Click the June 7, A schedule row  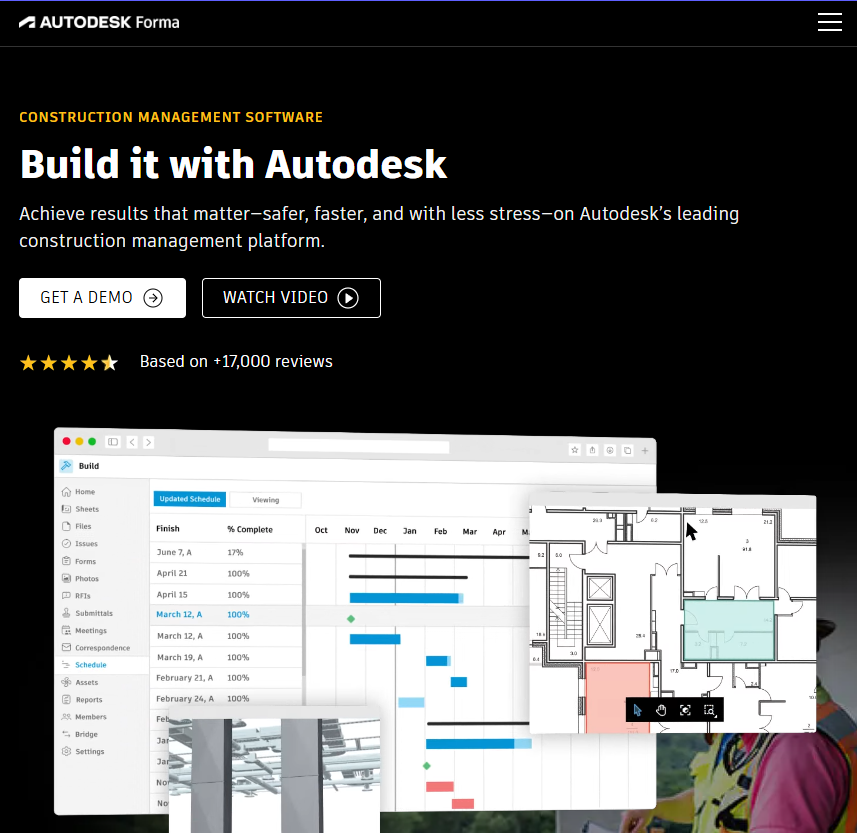tap(226, 552)
